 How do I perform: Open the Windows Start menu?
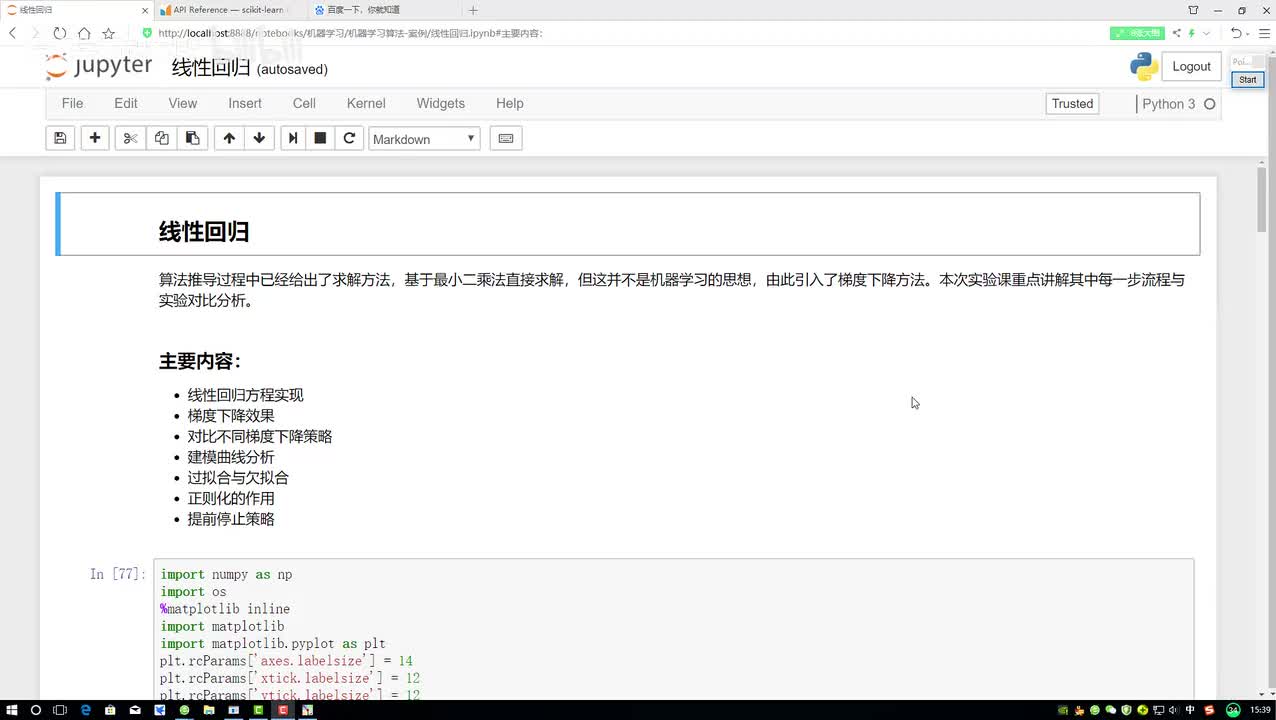pos(13,710)
